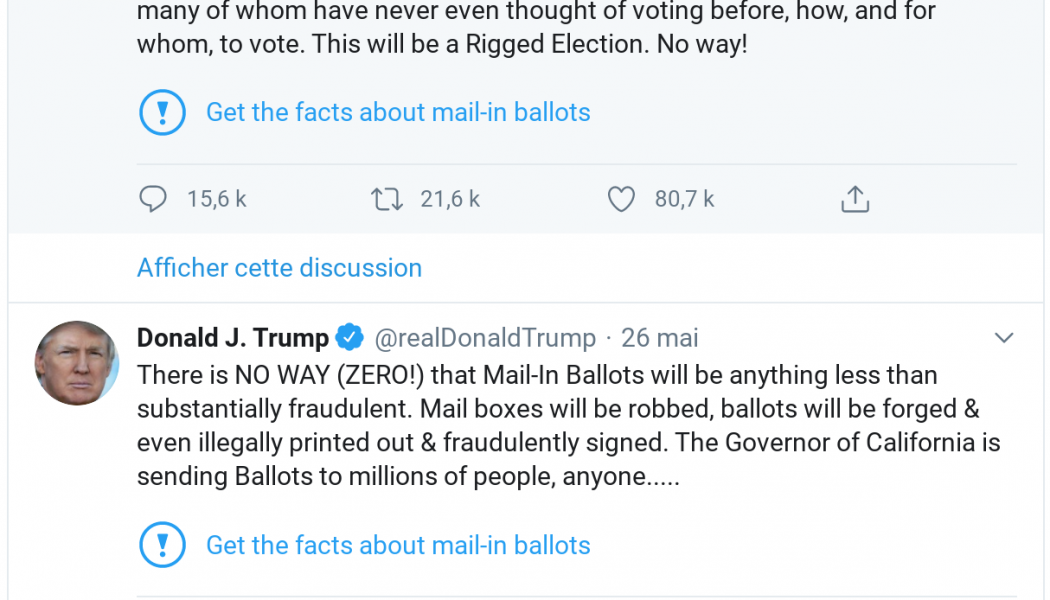Open 'Get the facts about mail-in ballots'

tap(398, 545)
